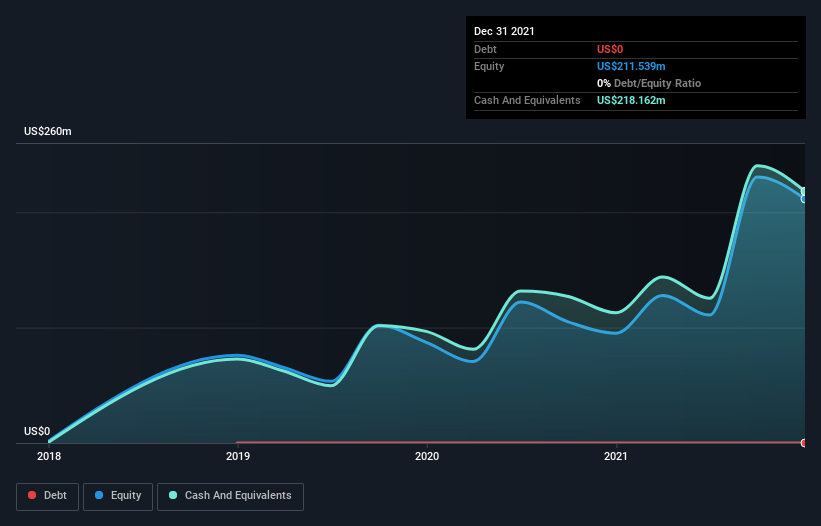This screenshot has width=821, height=526.
Task: Click the 2019 axis label
Action: (x=238, y=456)
